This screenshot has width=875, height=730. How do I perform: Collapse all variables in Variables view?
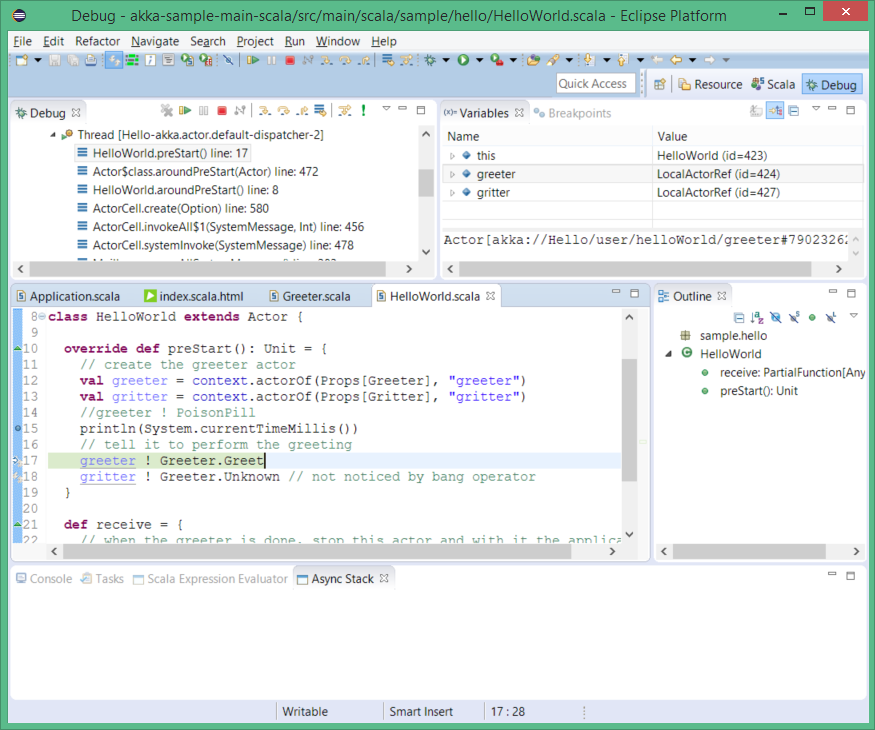click(x=793, y=111)
